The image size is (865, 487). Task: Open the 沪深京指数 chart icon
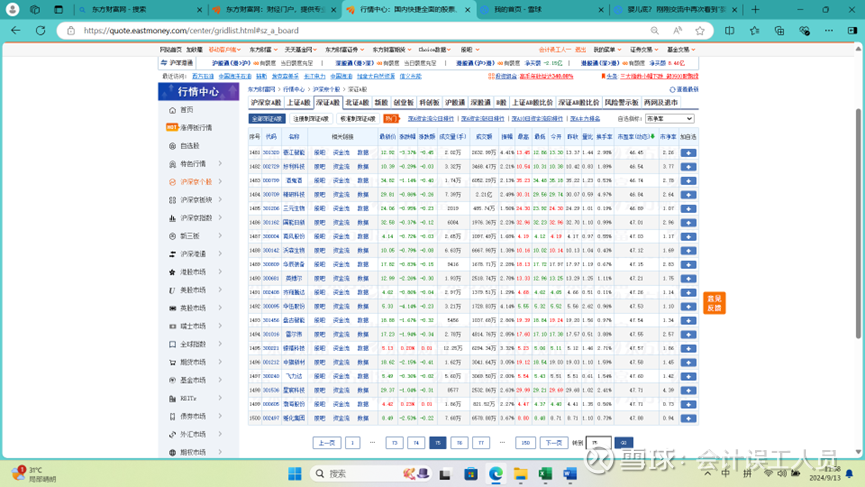coord(172,218)
